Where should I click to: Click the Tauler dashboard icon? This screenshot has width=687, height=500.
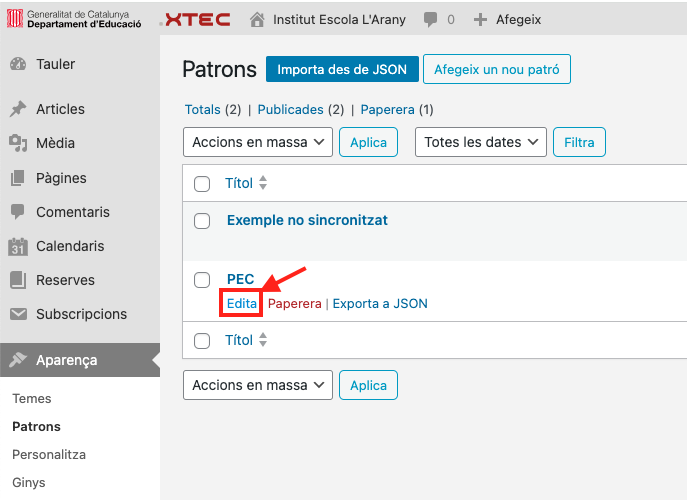click(18, 65)
